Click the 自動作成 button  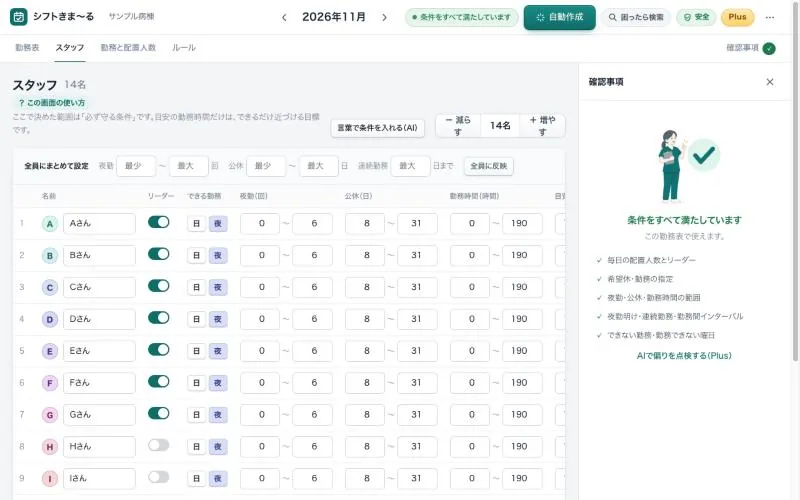[x=560, y=17]
